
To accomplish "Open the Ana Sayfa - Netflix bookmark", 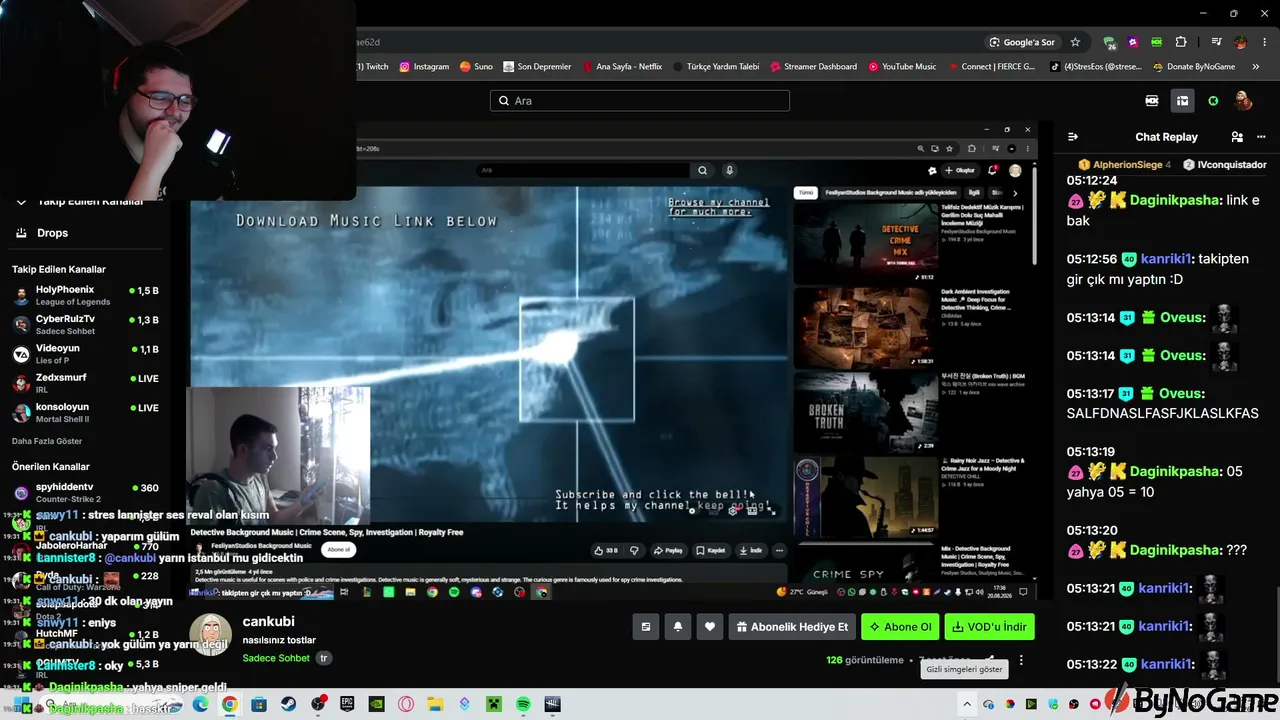I will tap(621, 67).
